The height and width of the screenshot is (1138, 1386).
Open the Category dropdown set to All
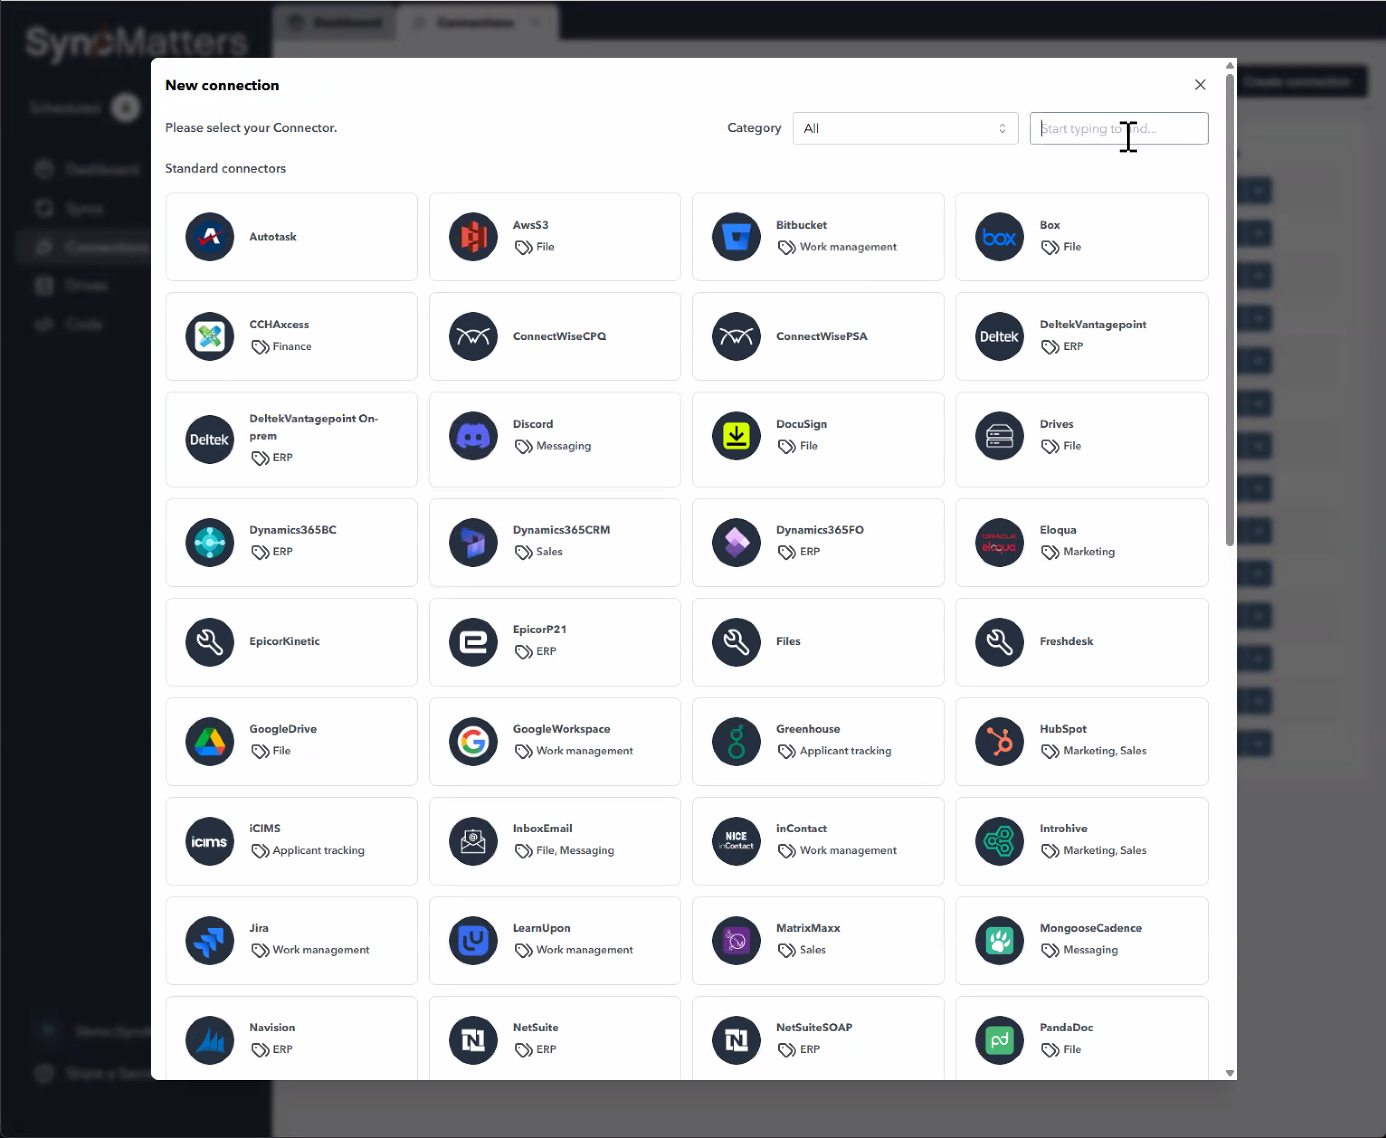[x=905, y=128]
